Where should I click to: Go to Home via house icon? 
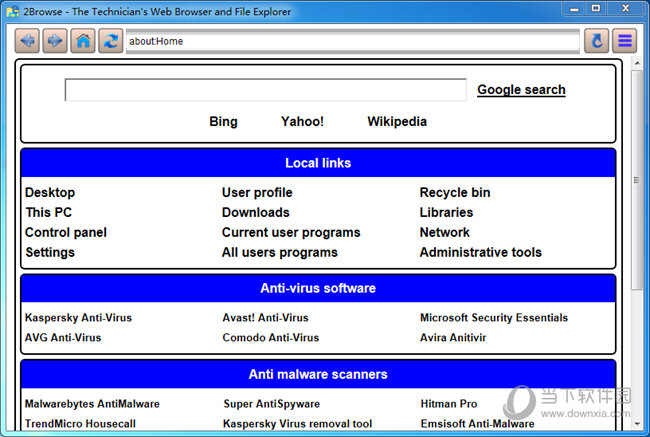point(83,41)
